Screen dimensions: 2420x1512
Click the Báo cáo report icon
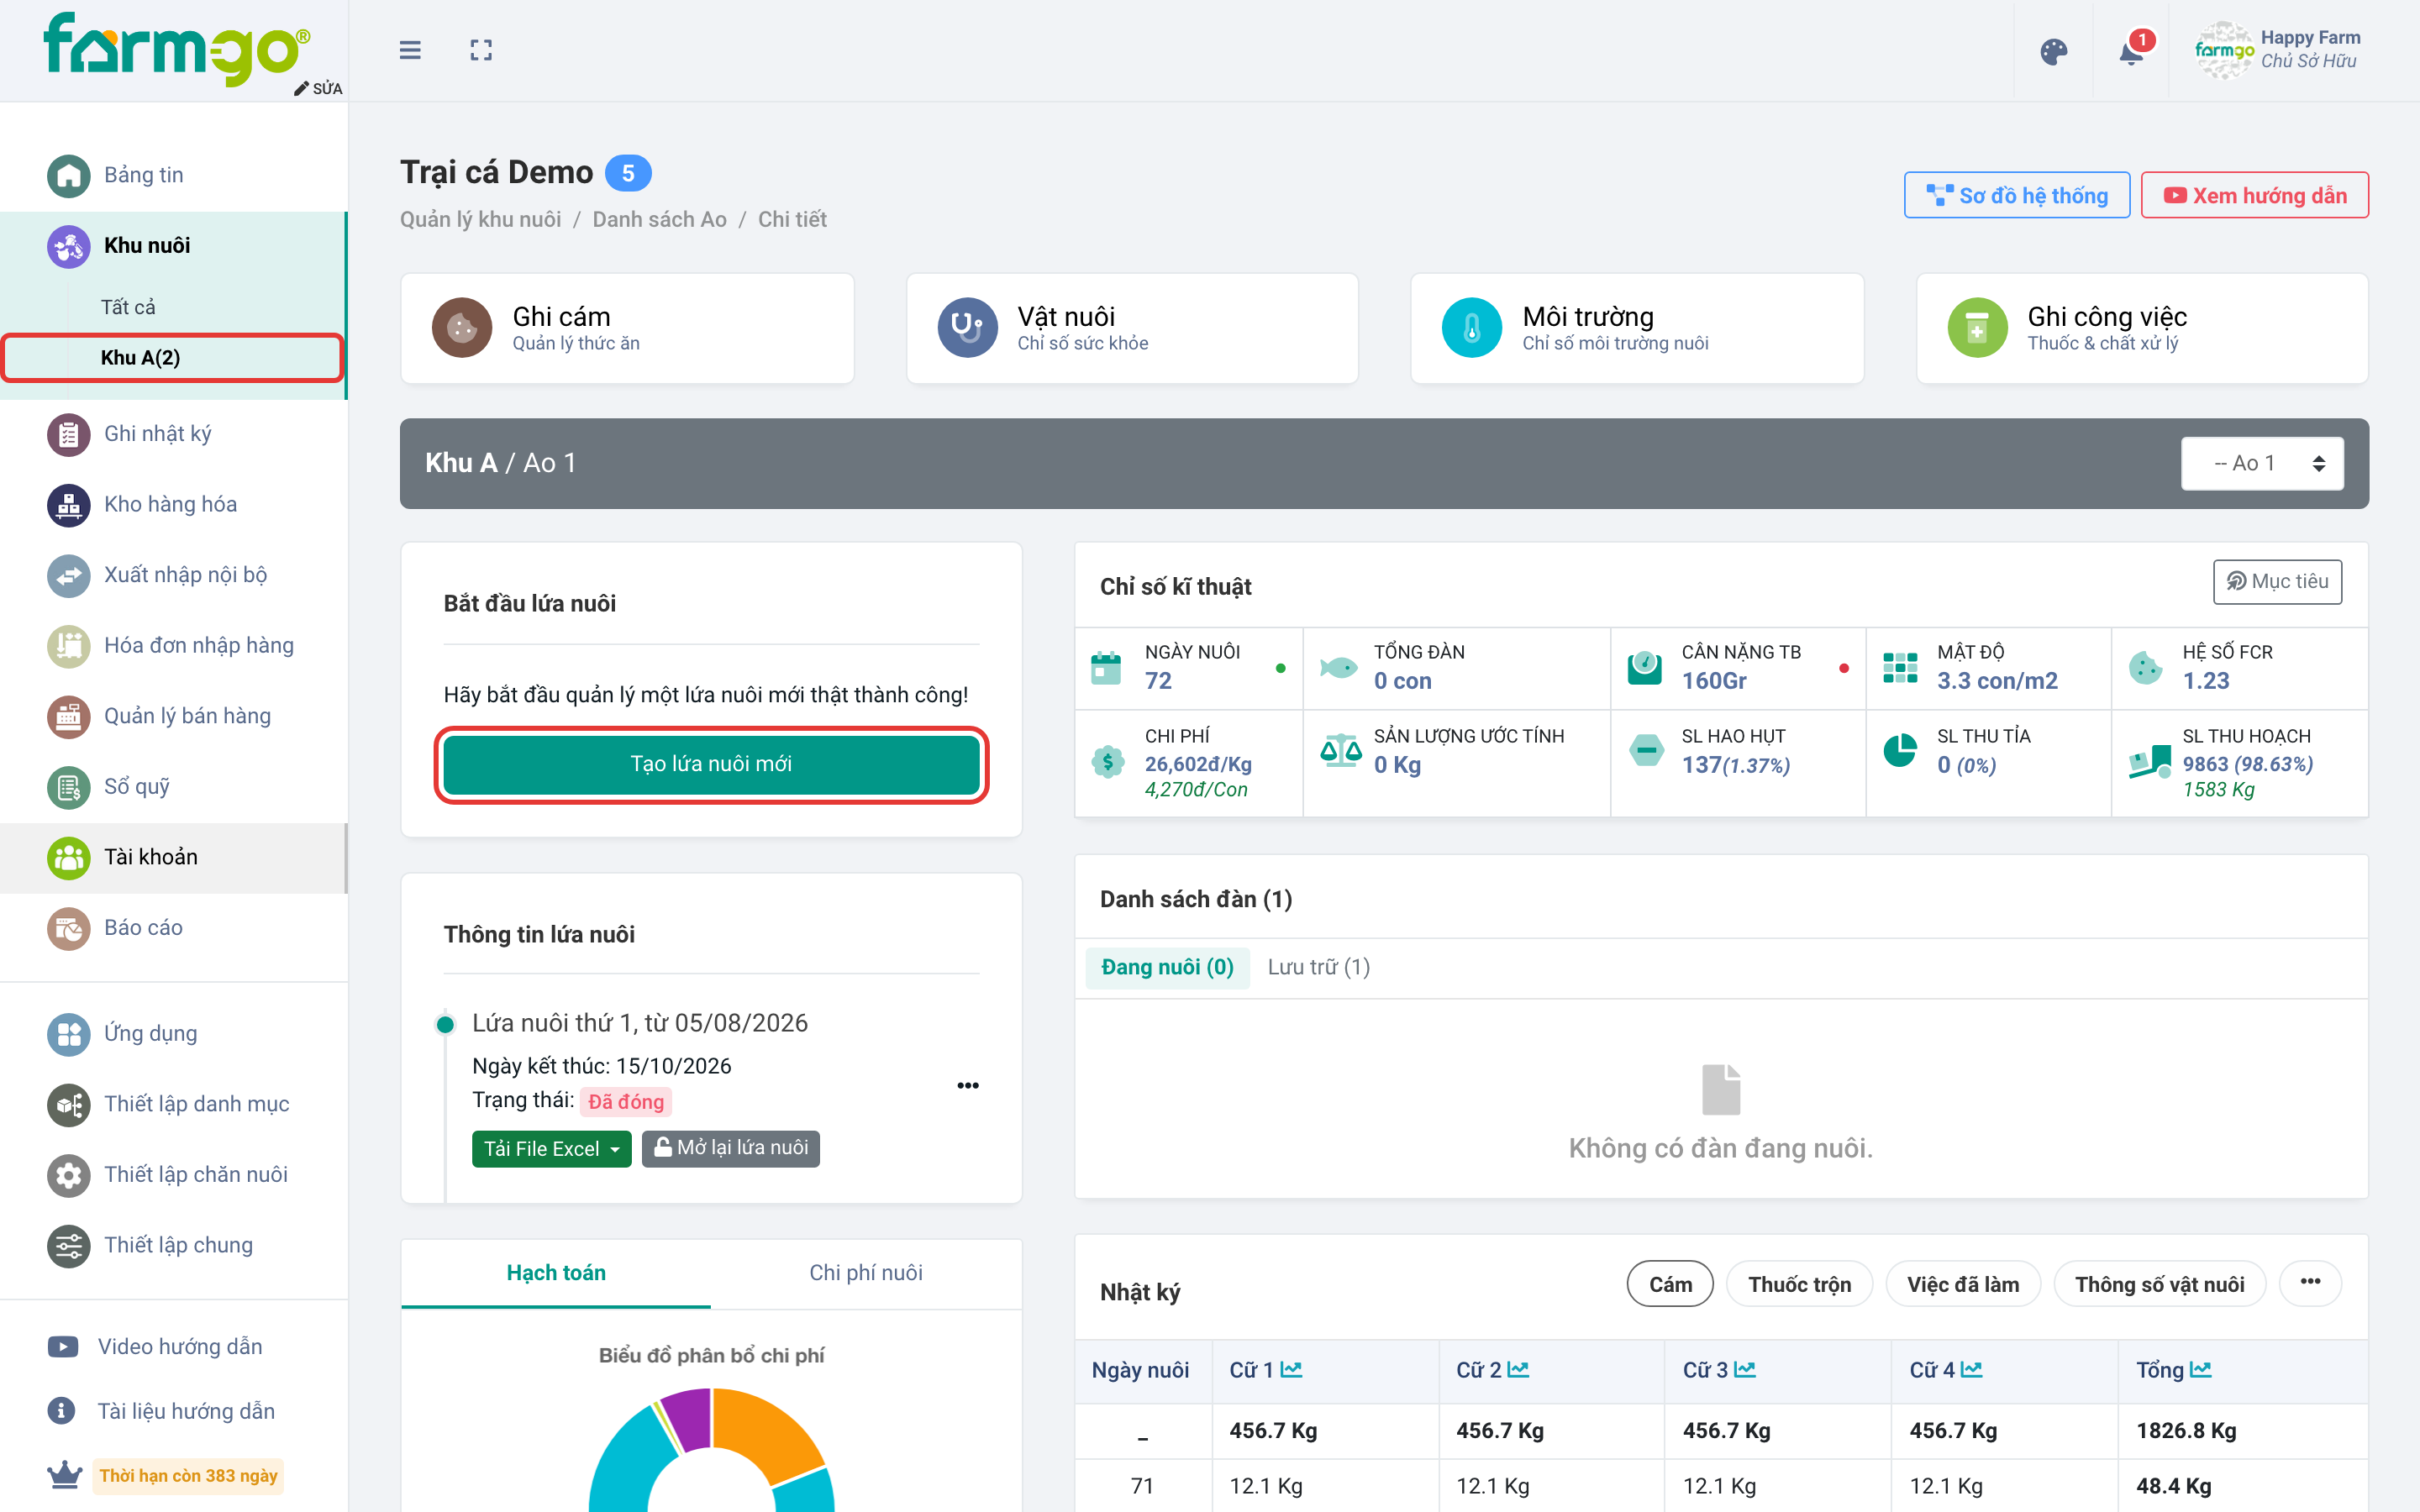68,928
